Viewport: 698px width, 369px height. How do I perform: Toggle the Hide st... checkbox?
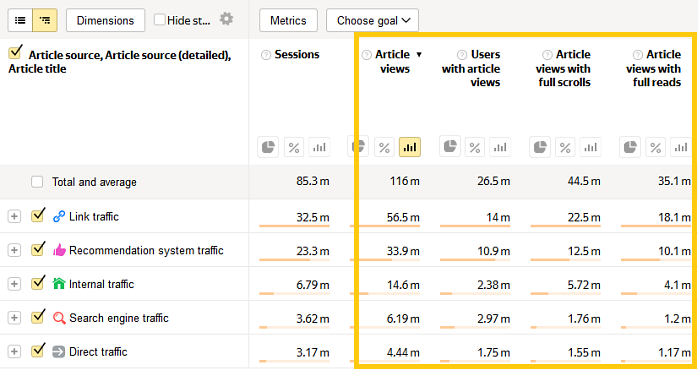pyautogui.click(x=159, y=20)
